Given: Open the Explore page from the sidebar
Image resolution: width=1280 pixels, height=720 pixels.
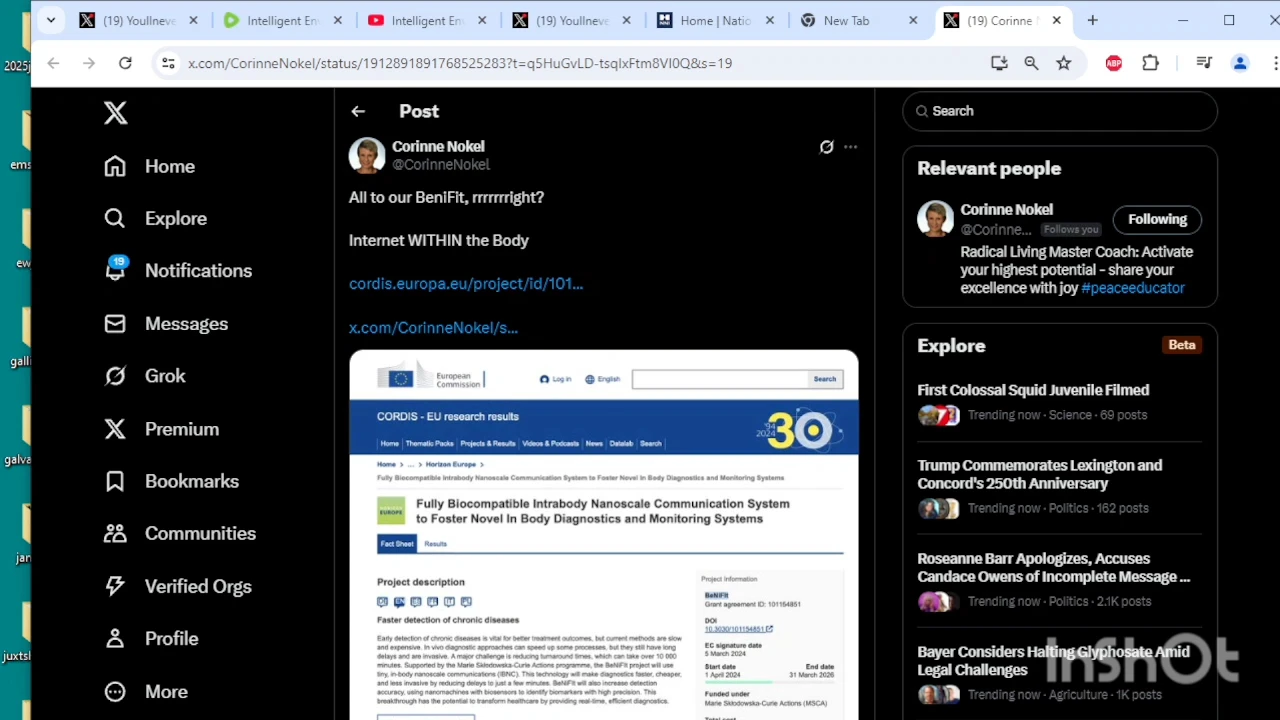Looking at the screenshot, I should pyautogui.click(x=155, y=218).
